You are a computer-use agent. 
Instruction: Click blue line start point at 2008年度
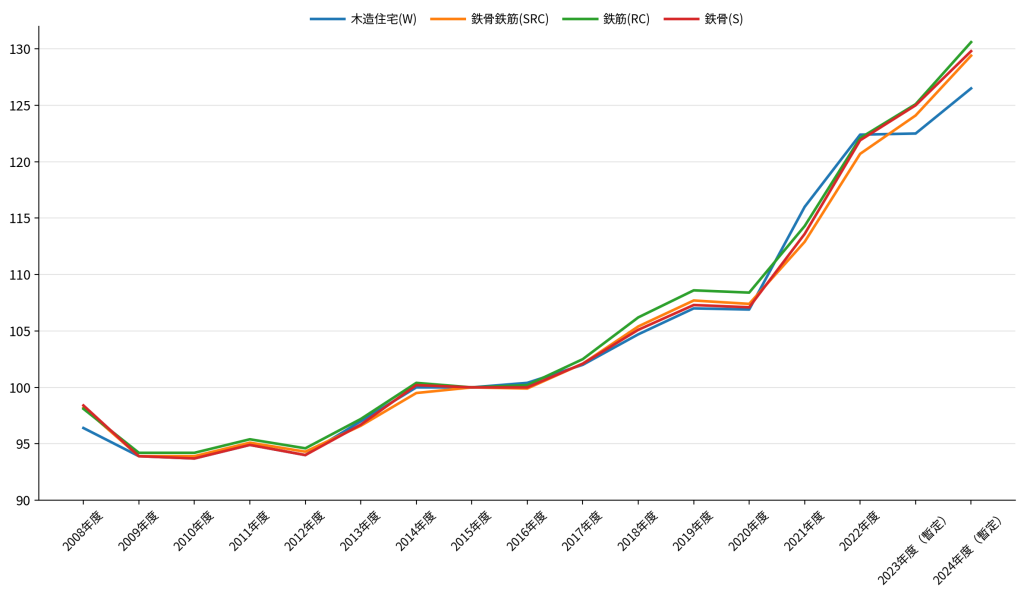[83, 428]
